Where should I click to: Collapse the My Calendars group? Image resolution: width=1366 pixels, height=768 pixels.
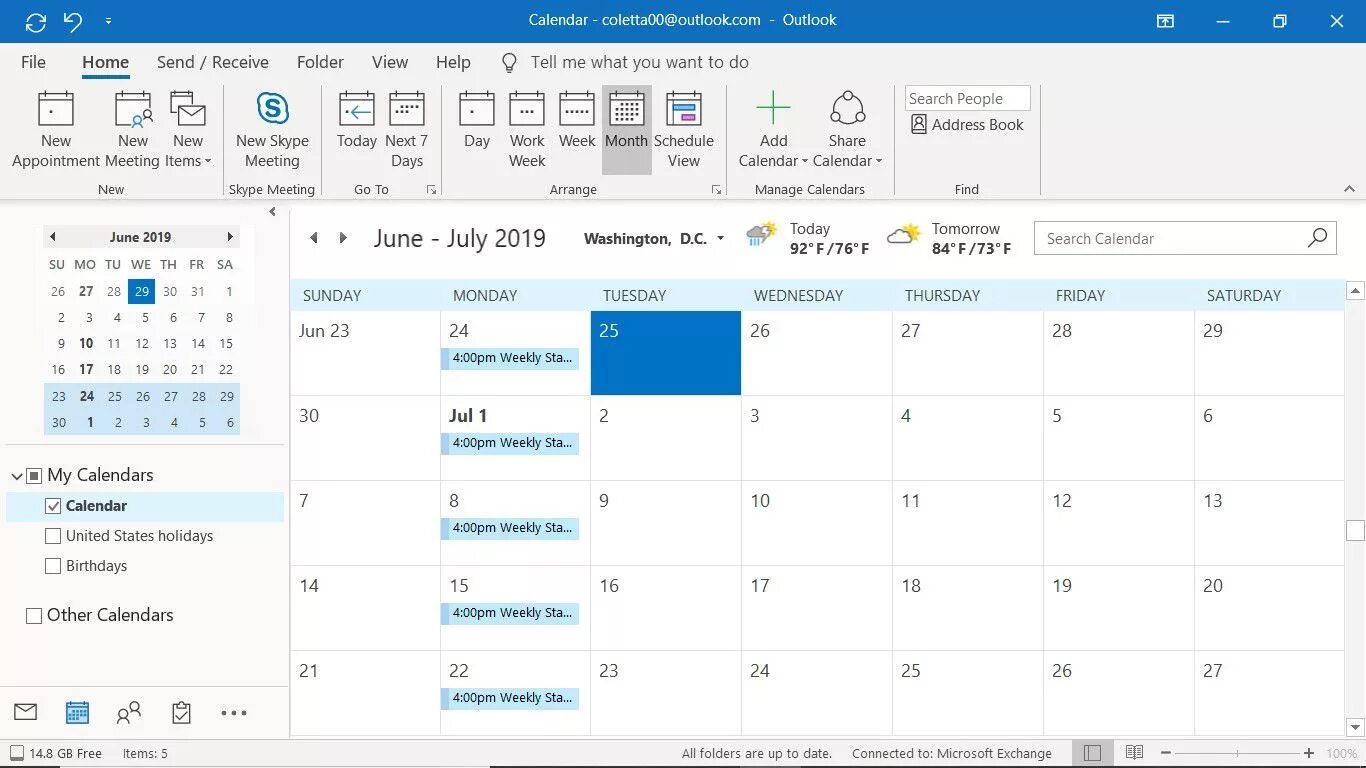[x=17, y=476]
